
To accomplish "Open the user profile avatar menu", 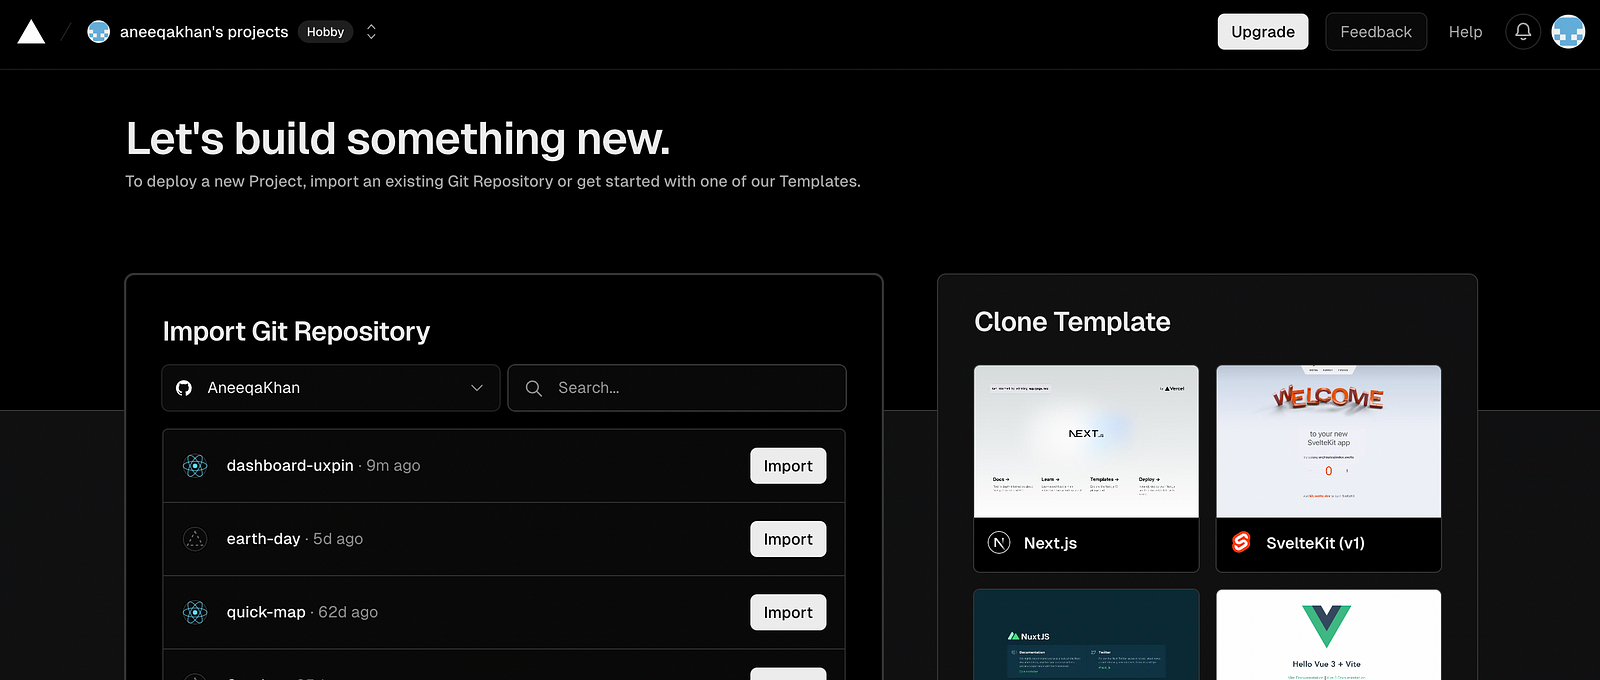I will tap(1568, 32).
